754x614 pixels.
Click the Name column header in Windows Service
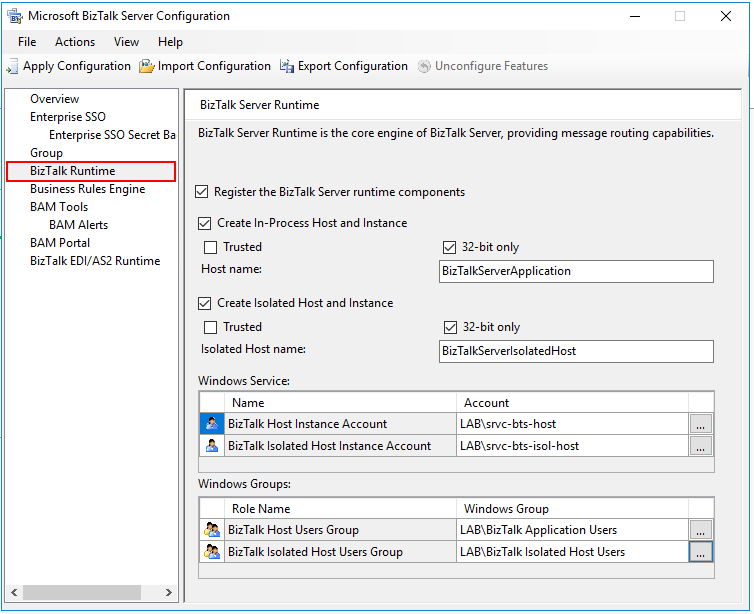pos(340,402)
